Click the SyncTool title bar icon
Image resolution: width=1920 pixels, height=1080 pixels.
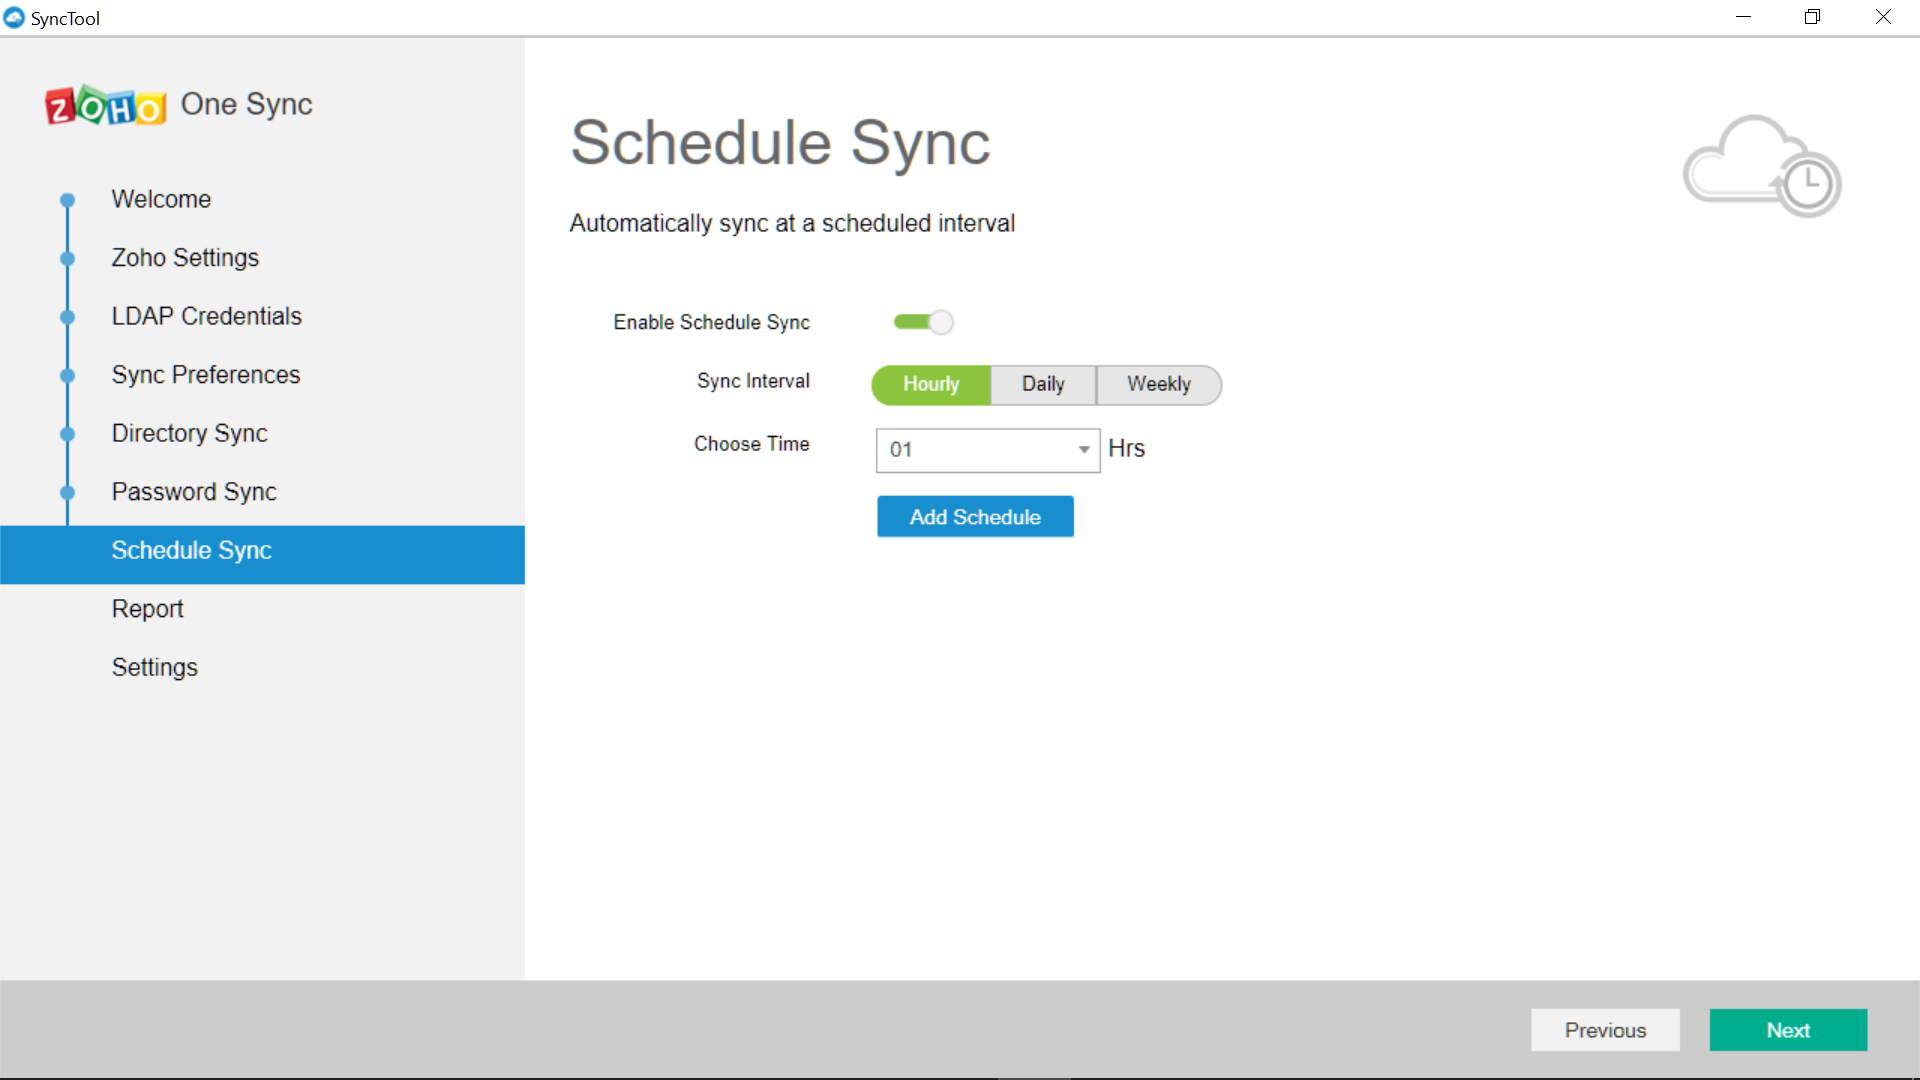click(x=14, y=18)
